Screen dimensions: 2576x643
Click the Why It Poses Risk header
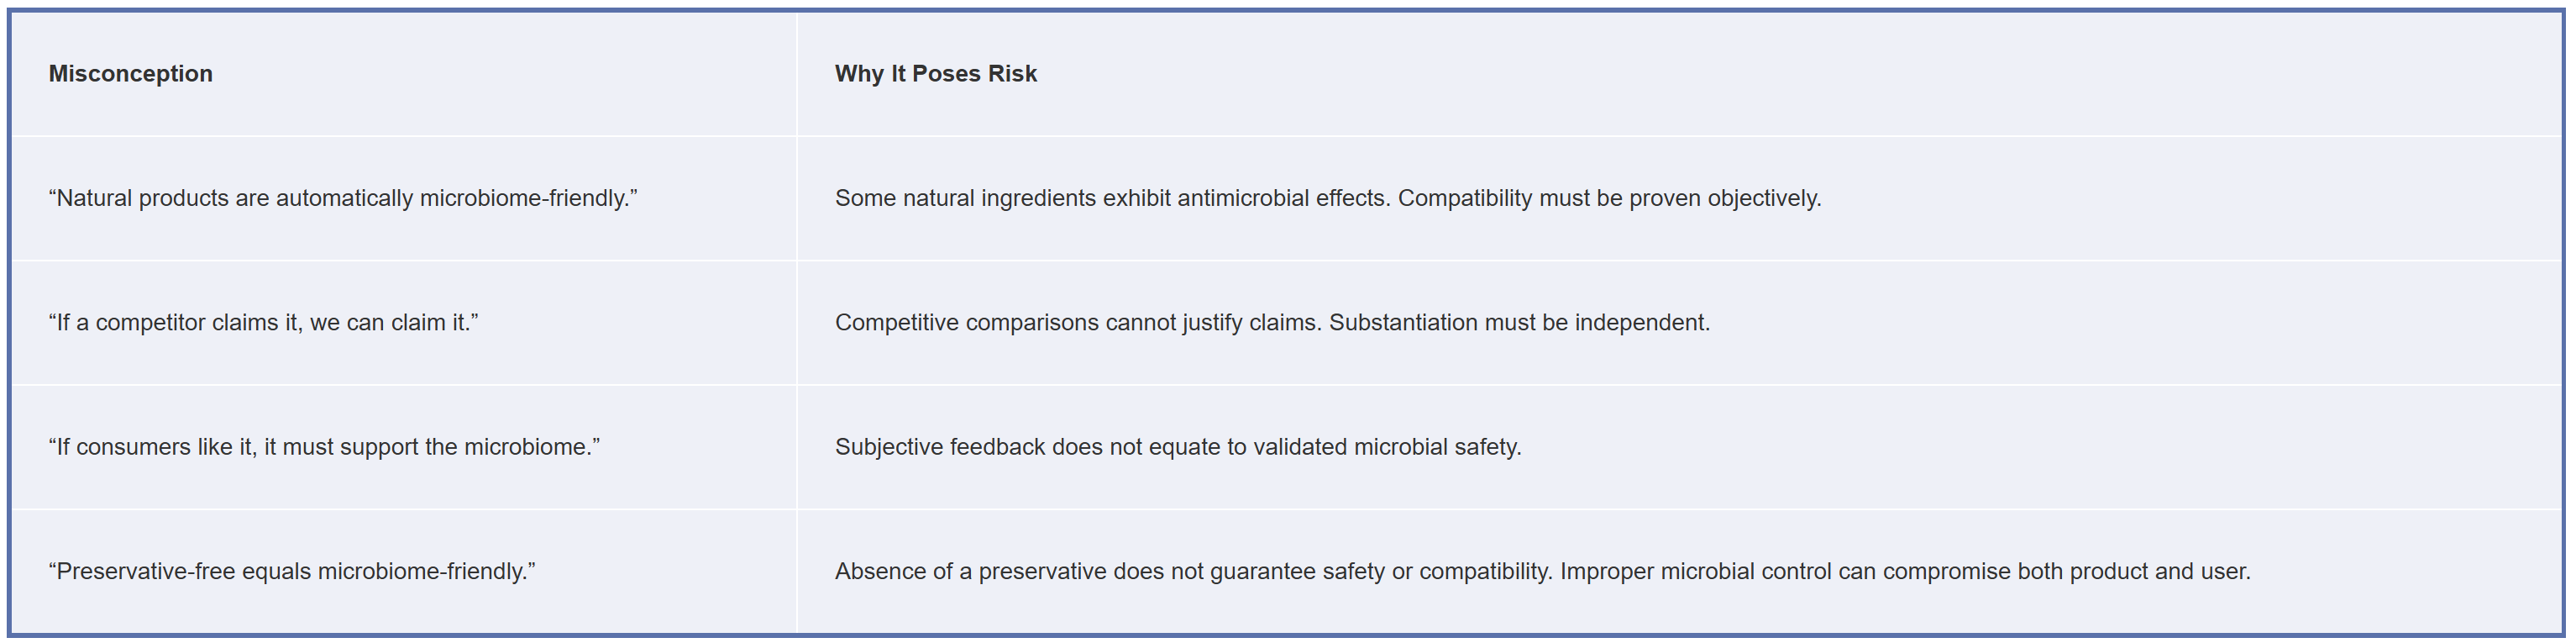[x=936, y=74]
